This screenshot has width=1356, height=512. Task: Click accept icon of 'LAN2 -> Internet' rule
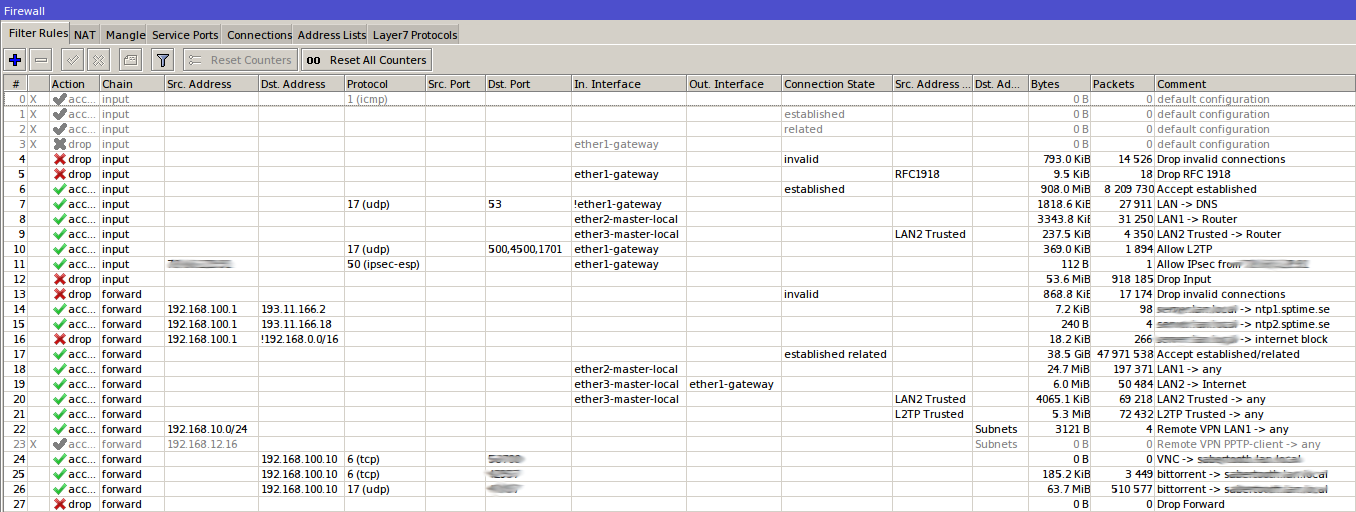point(60,384)
